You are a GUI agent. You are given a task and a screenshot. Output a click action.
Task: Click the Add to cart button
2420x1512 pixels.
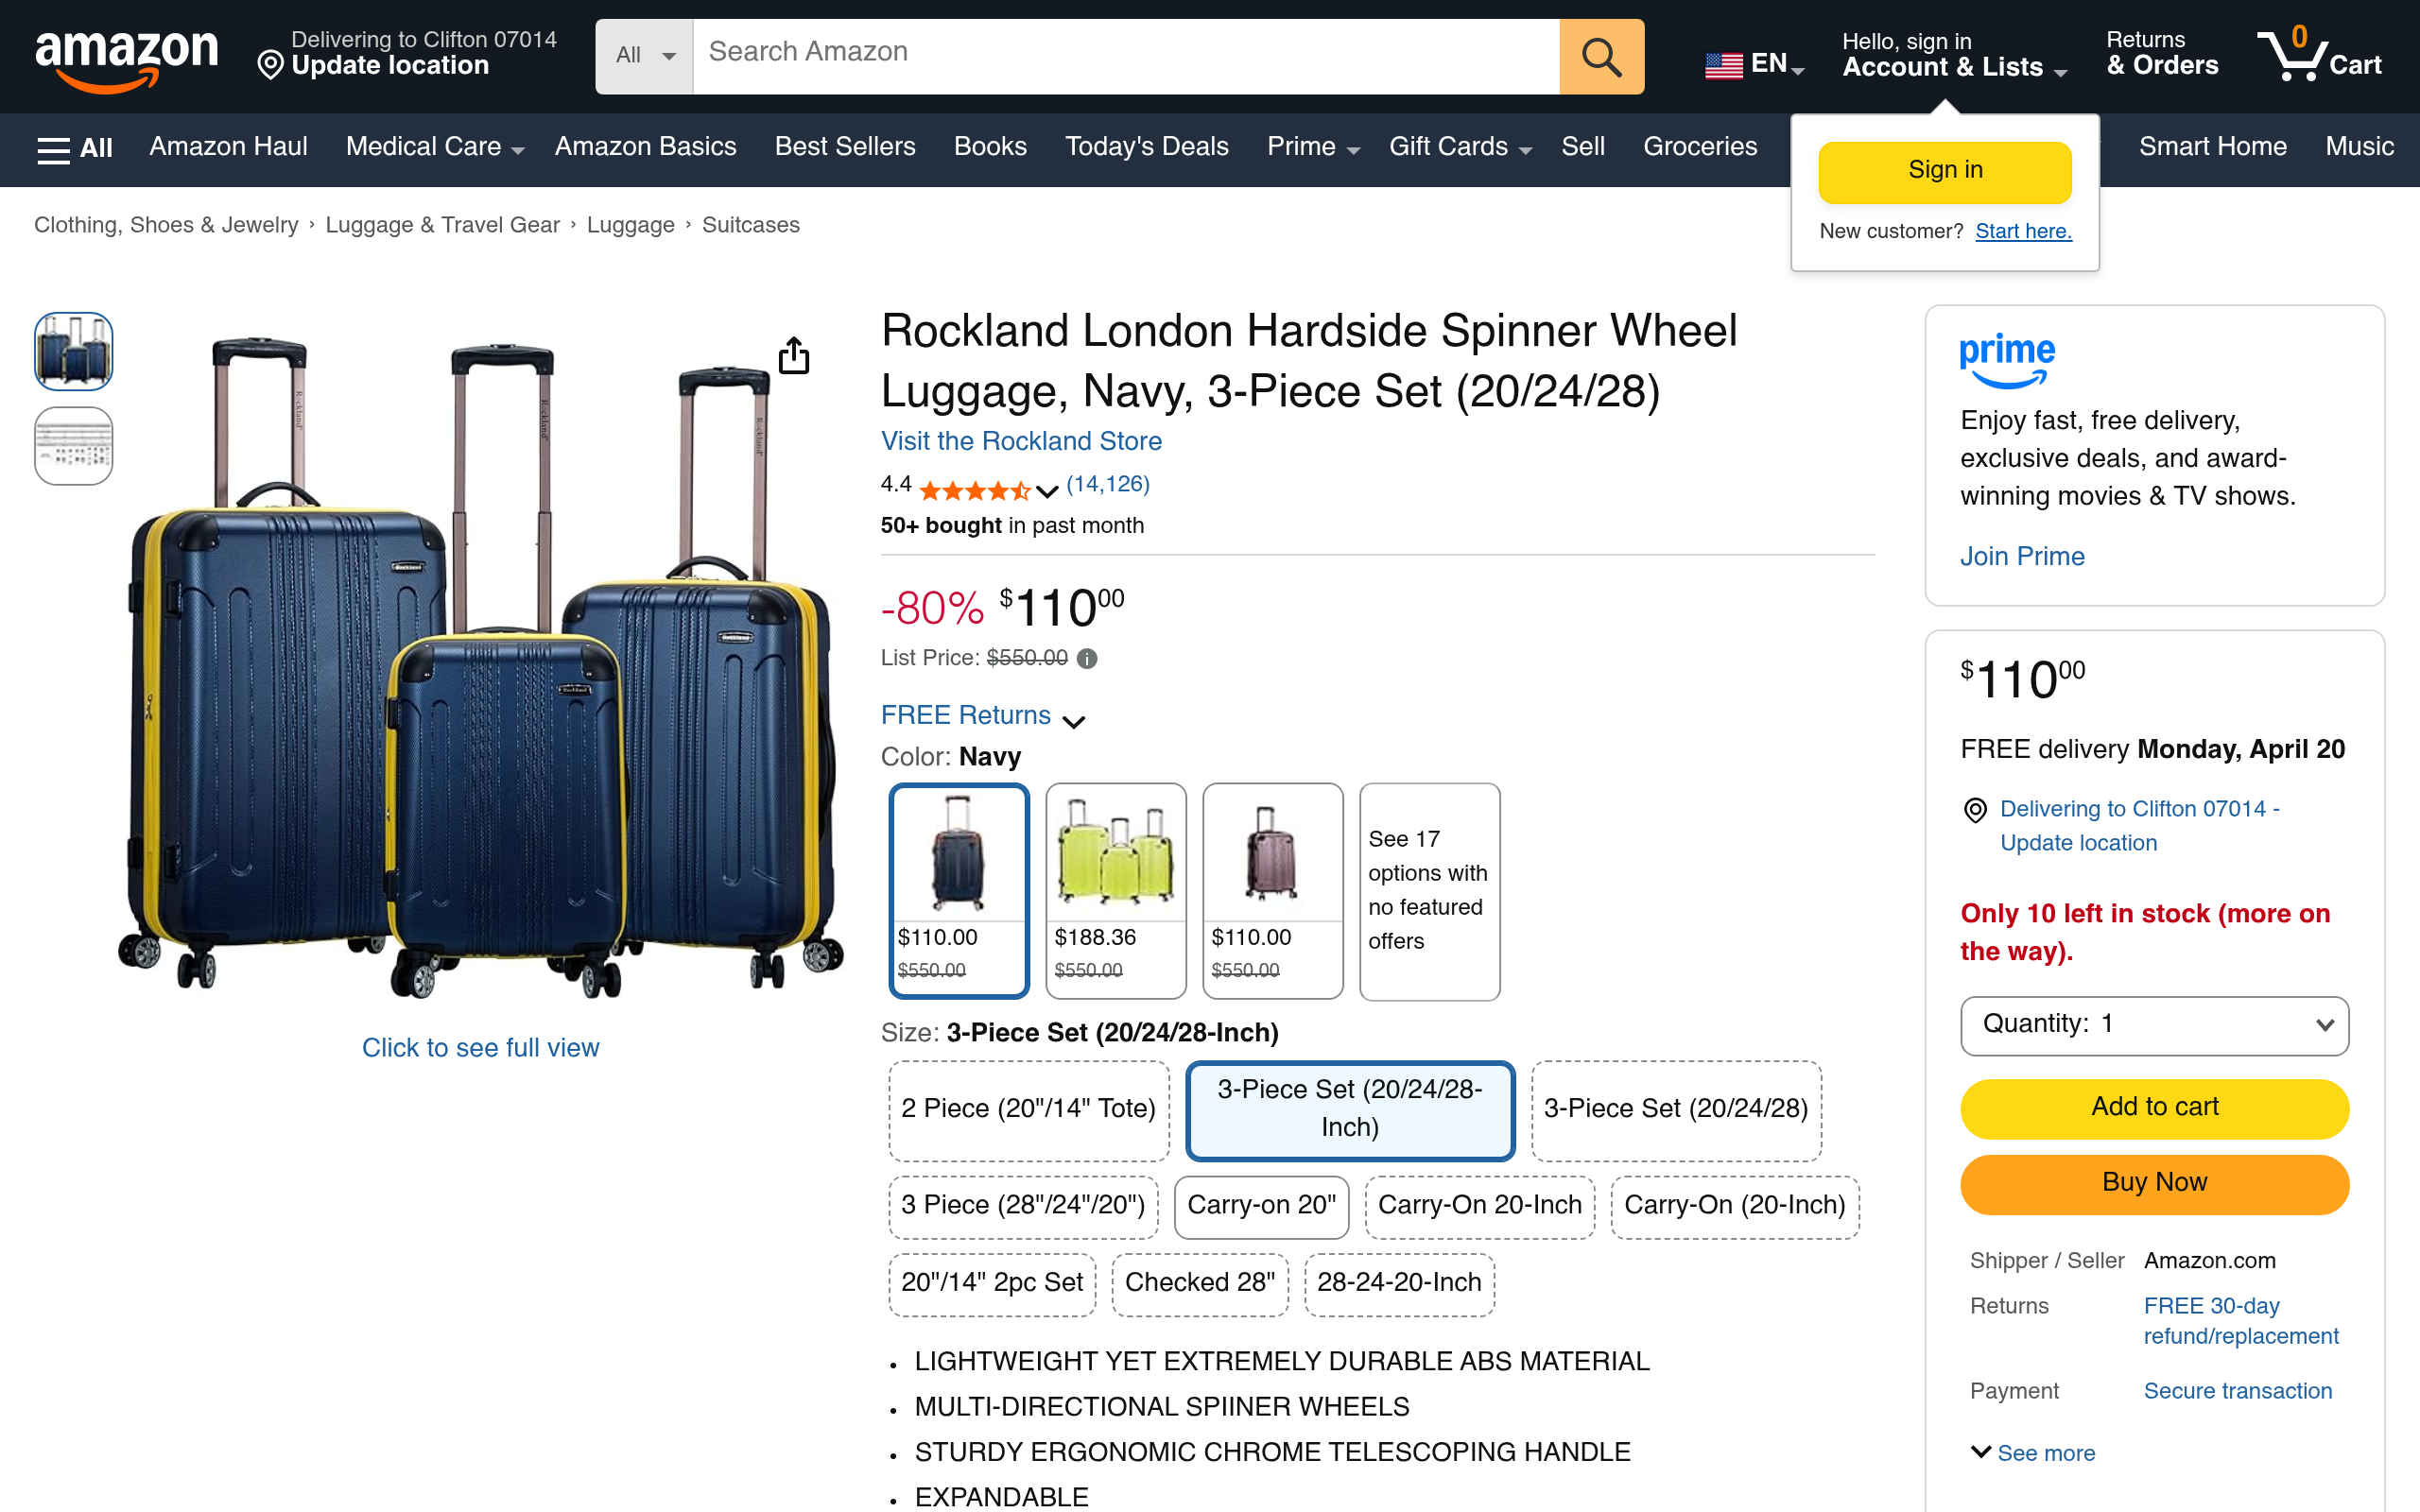2154,1107
